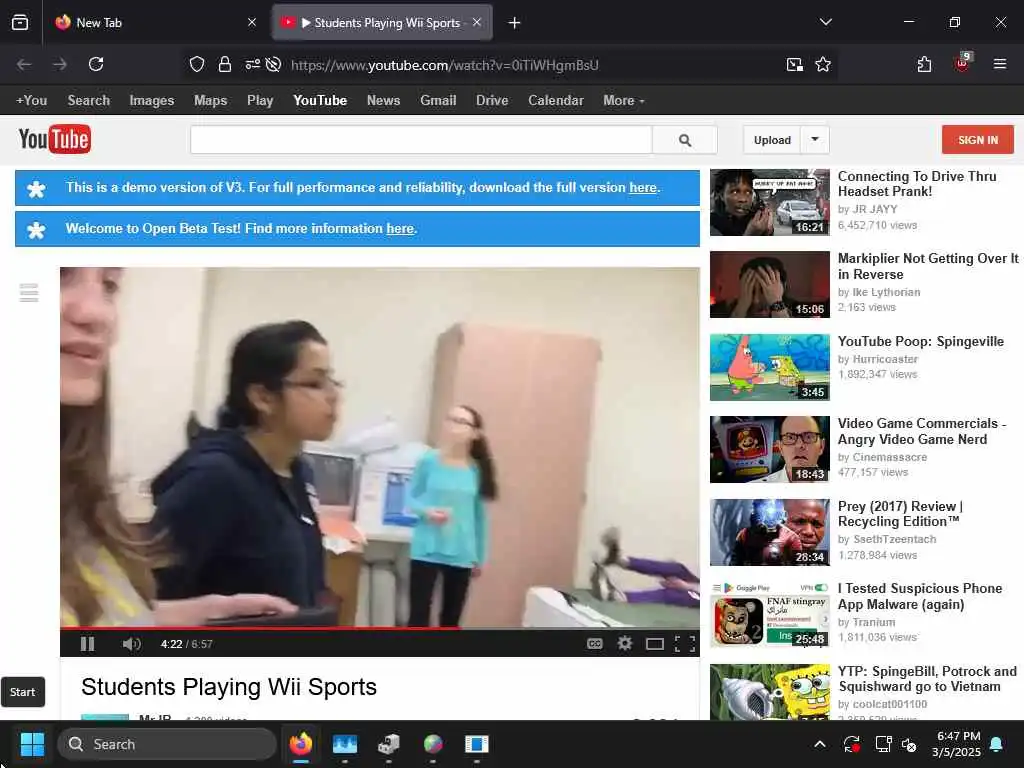This screenshot has height=768, width=1024.
Task: Expand the list-all-tabs chevron
Action: click(x=825, y=22)
